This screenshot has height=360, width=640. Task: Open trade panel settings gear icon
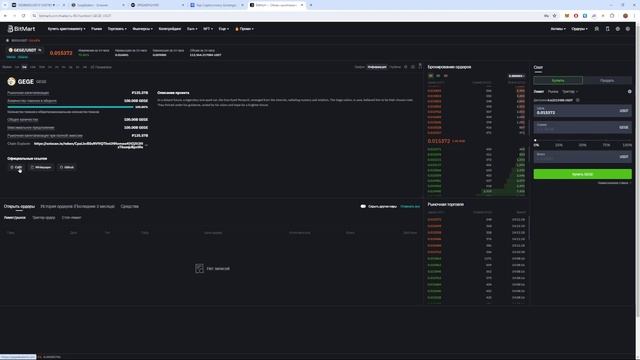coord(629,92)
